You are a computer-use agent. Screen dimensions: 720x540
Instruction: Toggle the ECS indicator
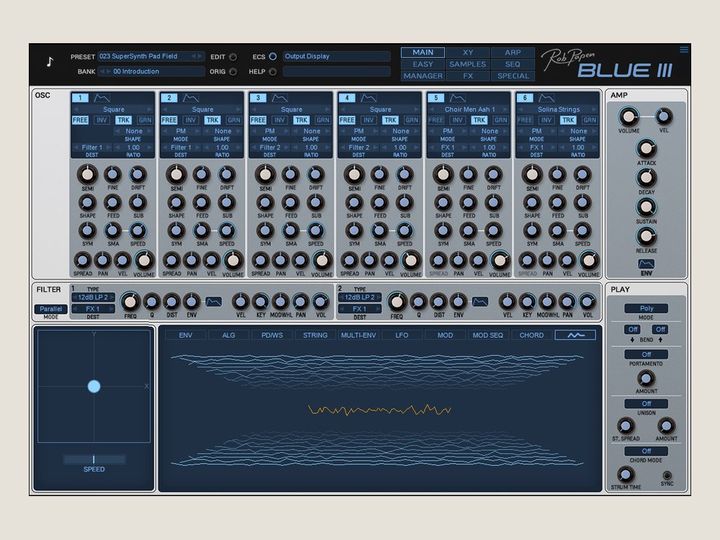click(273, 56)
